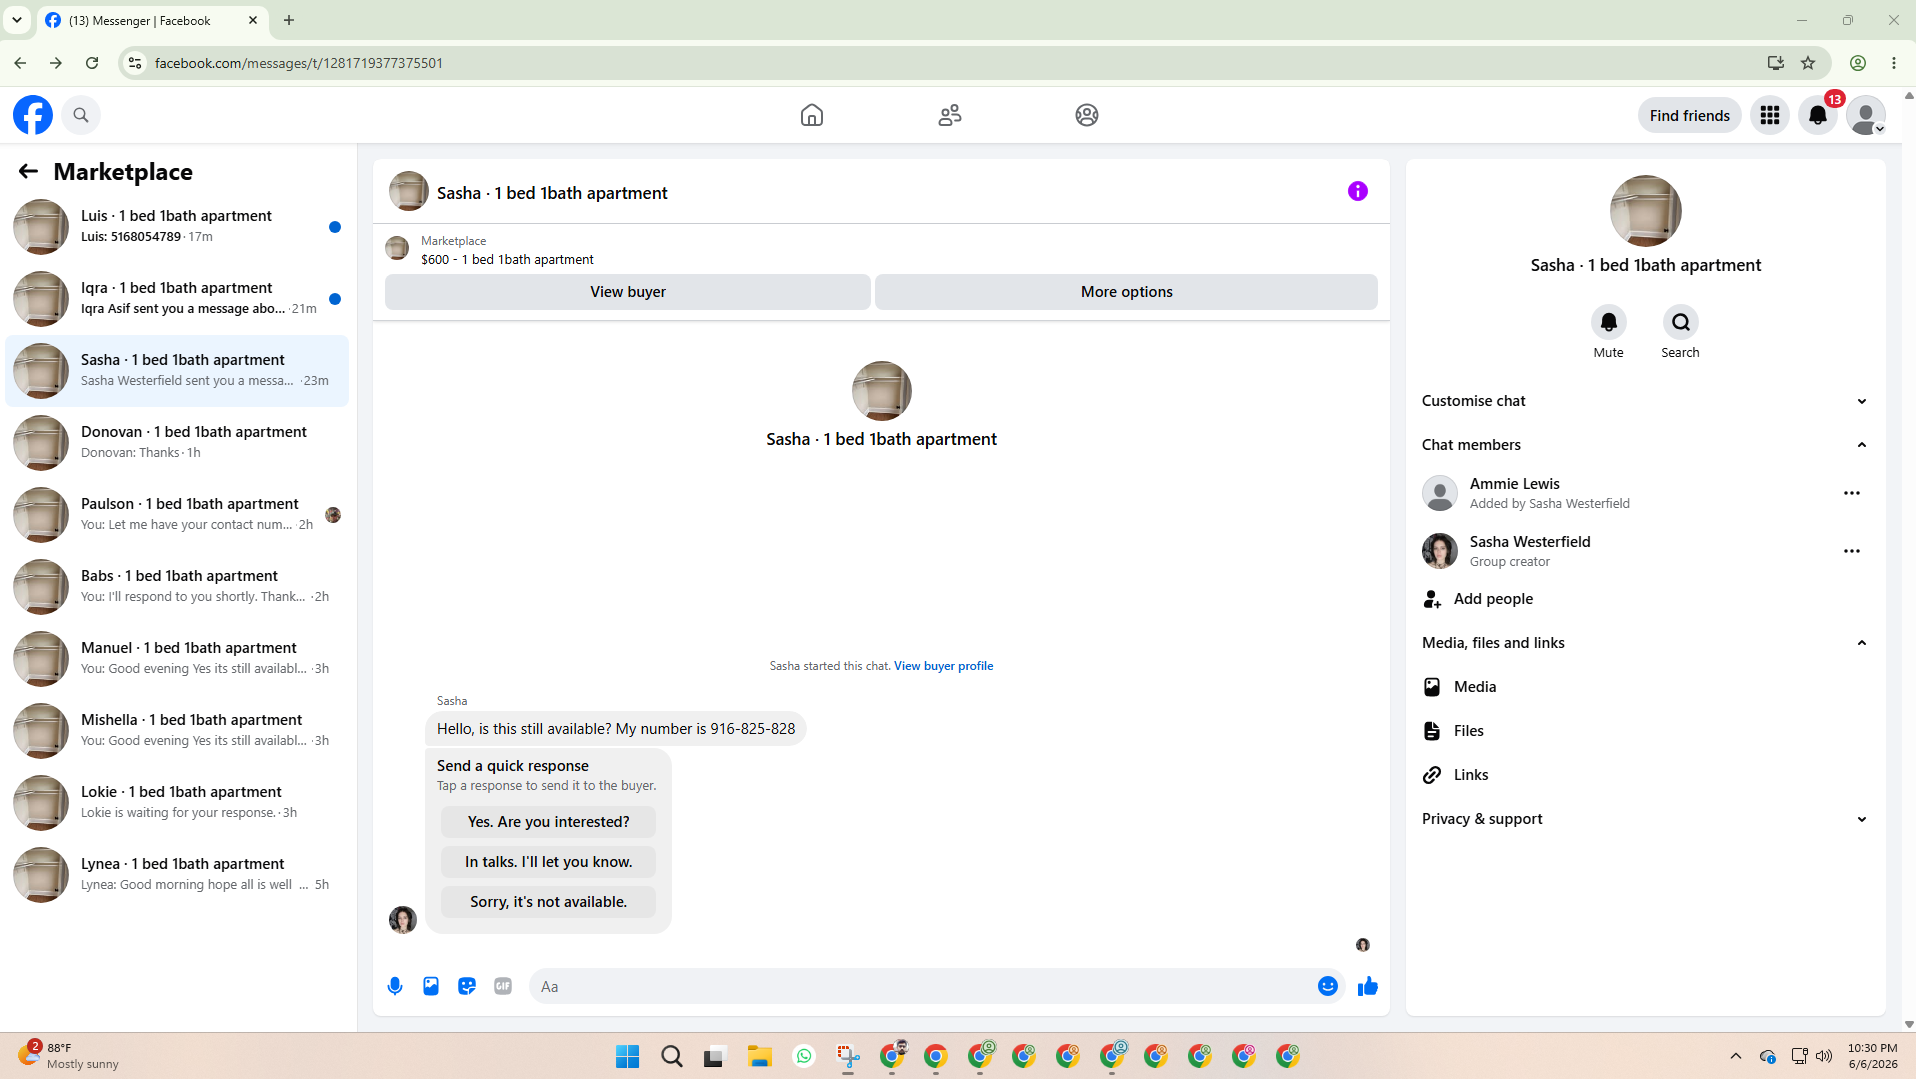The height and width of the screenshot is (1079, 1916).
Task: Send quick reply 'In talks. I'll let you know.'
Action: click(548, 862)
